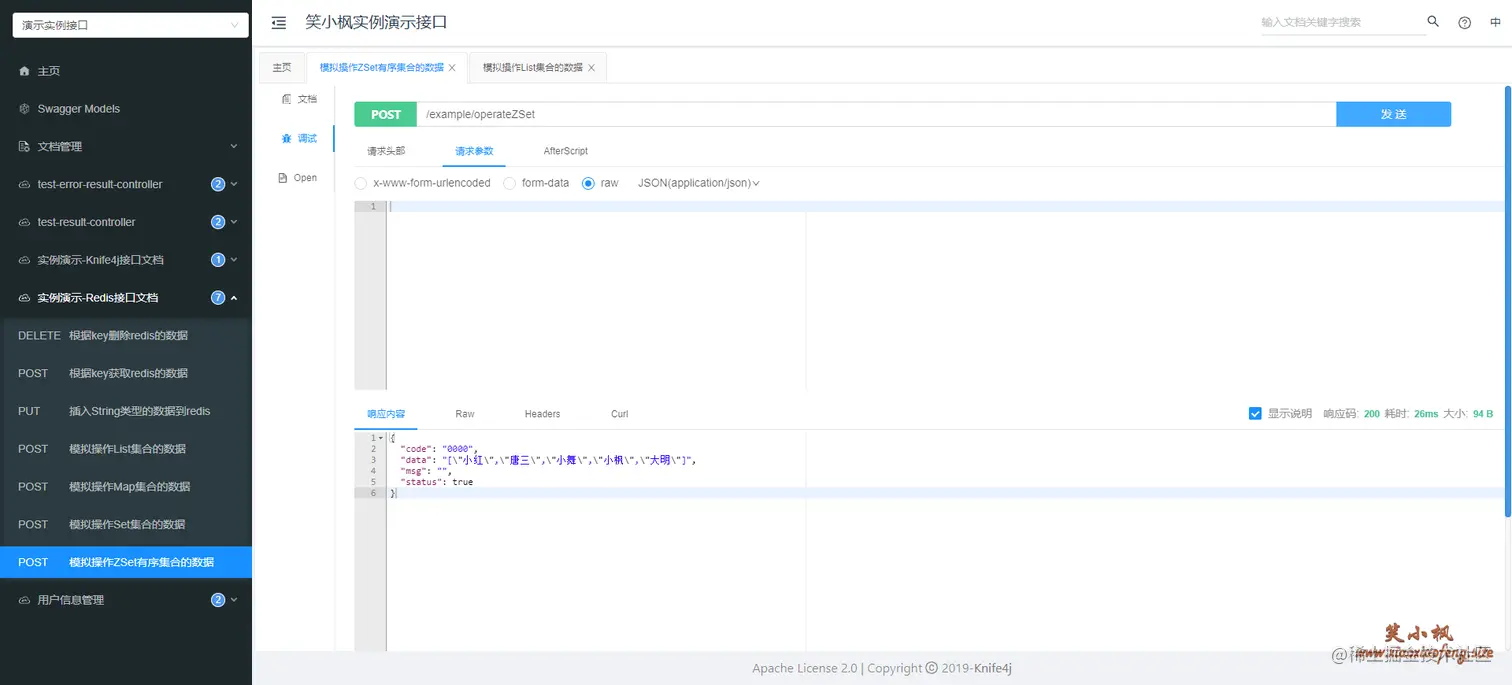Click the 文档管理 document icon
The image size is (1512, 685).
pyautogui.click(x=24, y=147)
